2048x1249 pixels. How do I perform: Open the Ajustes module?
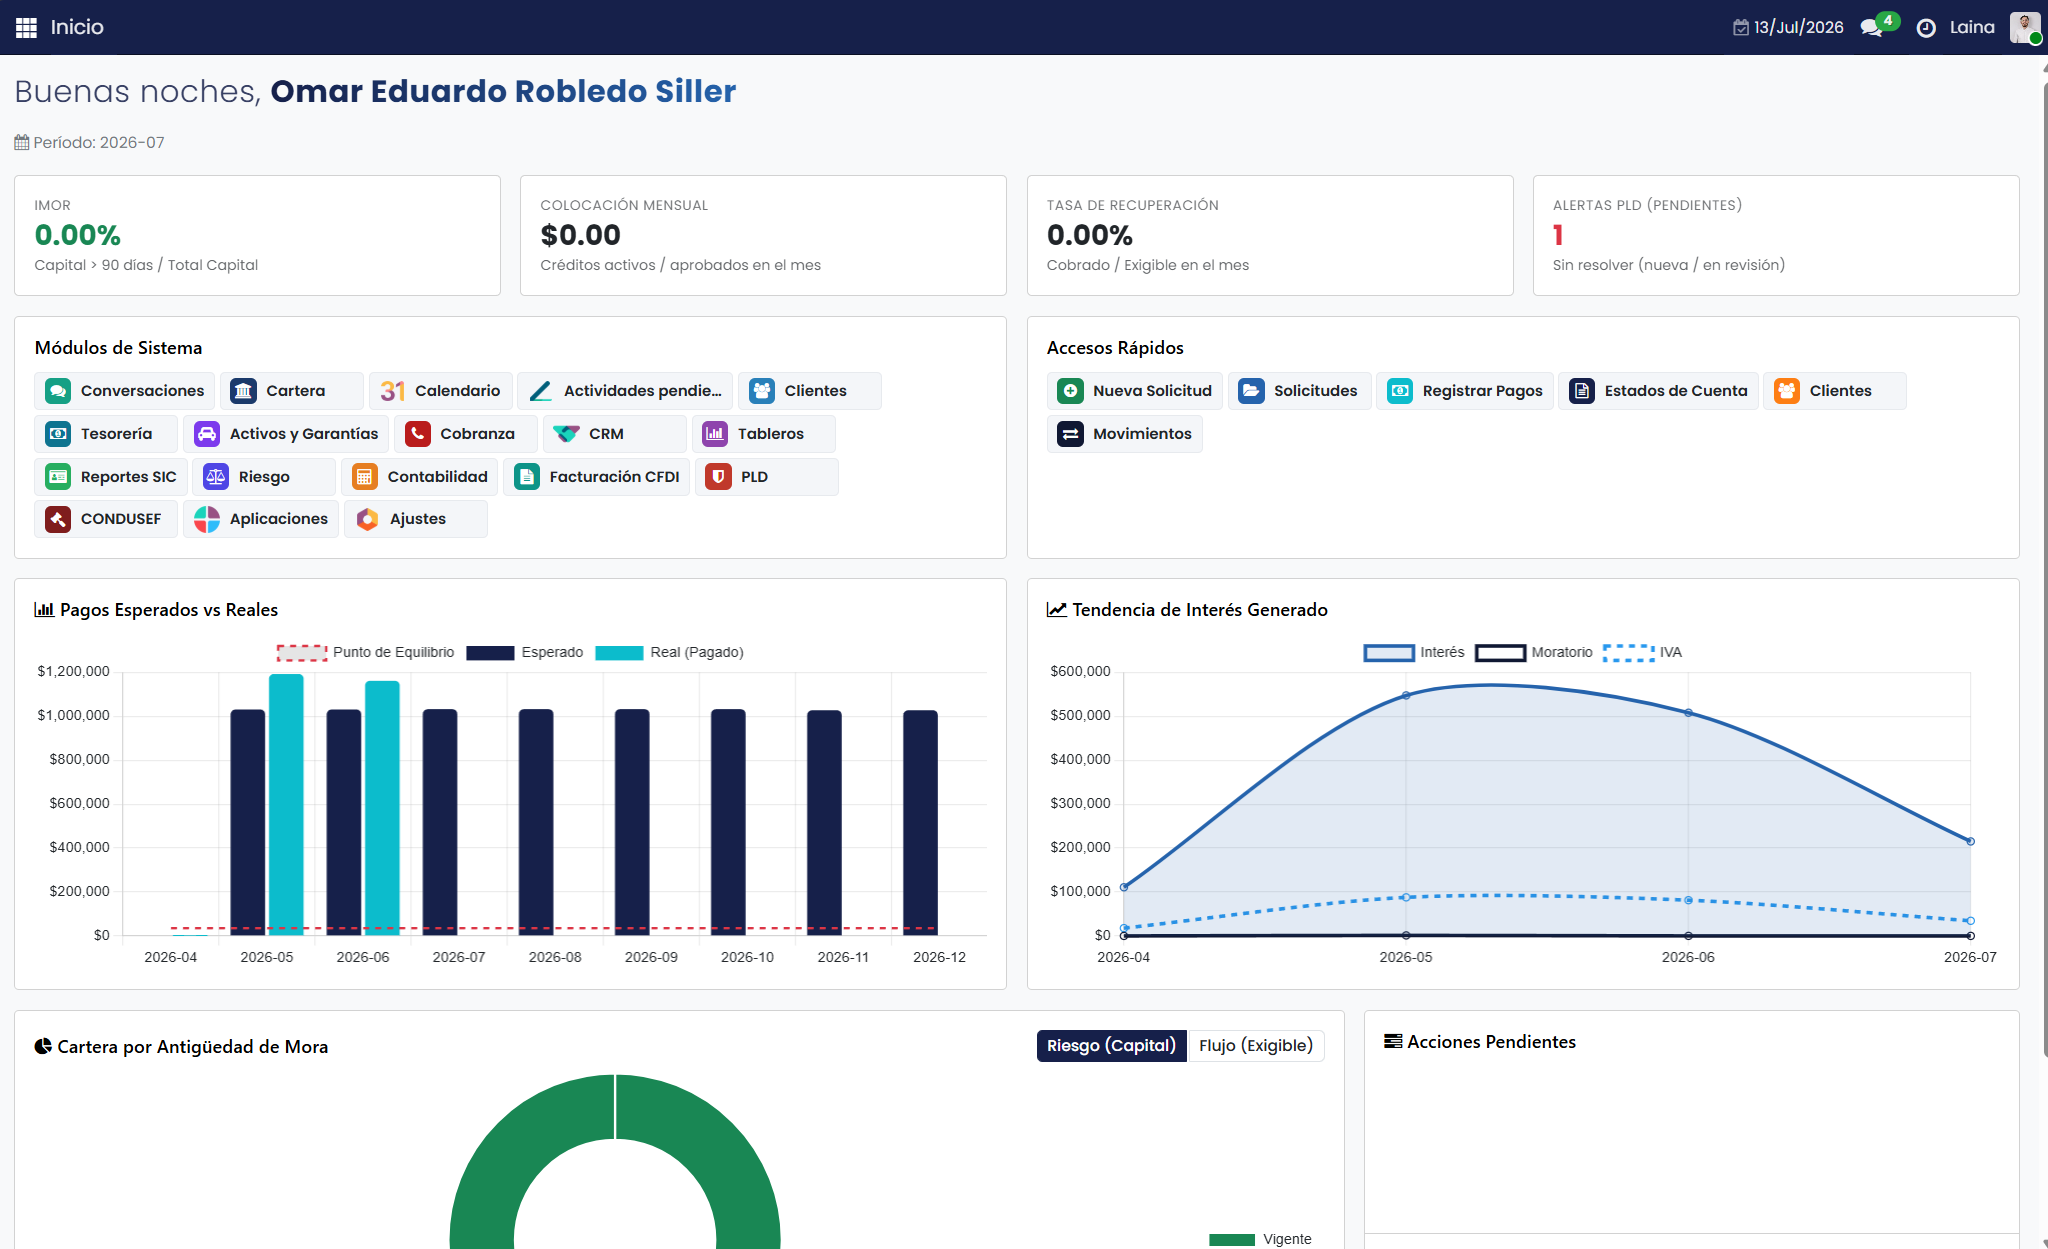(x=416, y=519)
